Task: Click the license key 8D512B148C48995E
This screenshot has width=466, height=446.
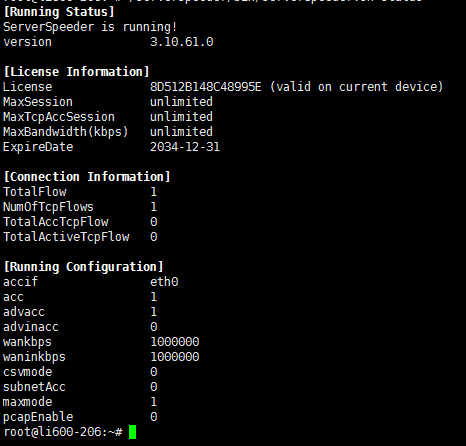Action: click(x=205, y=87)
